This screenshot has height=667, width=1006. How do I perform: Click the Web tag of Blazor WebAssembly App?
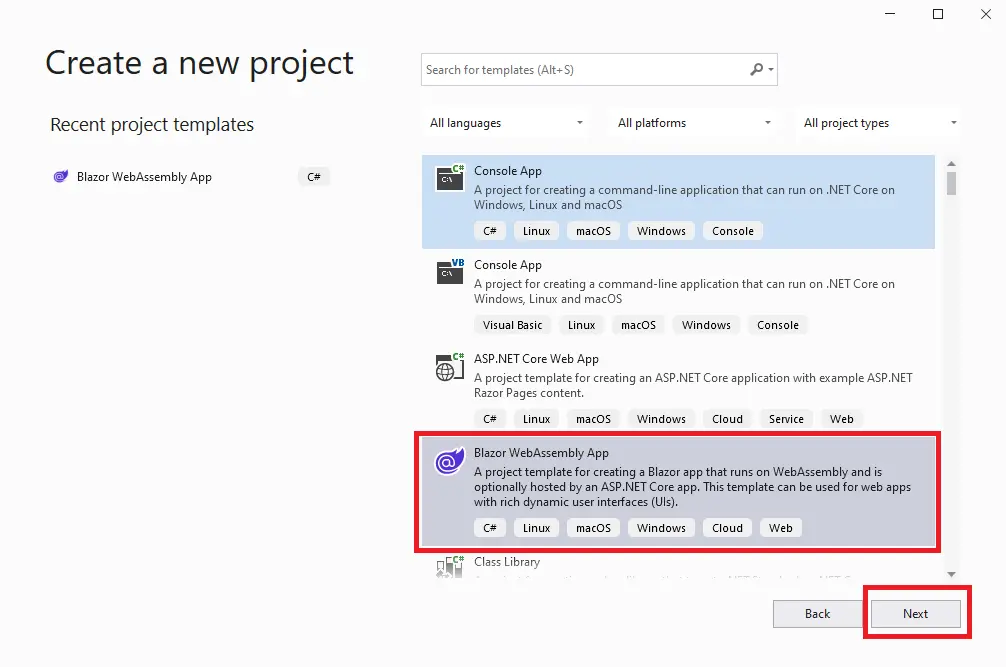coord(780,528)
